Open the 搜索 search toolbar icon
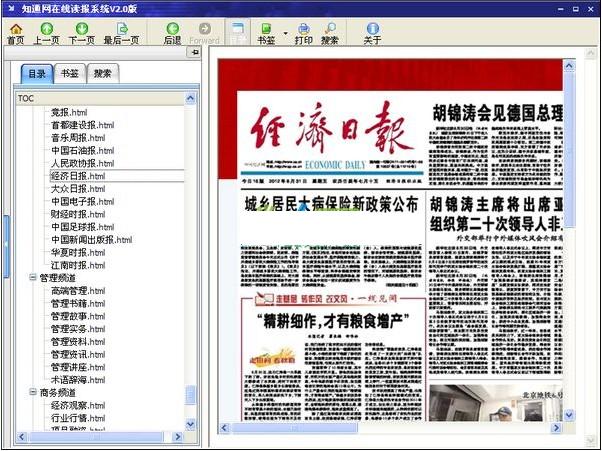Image resolution: width=602 pixels, height=451 pixels. pyautogui.click(x=330, y=33)
